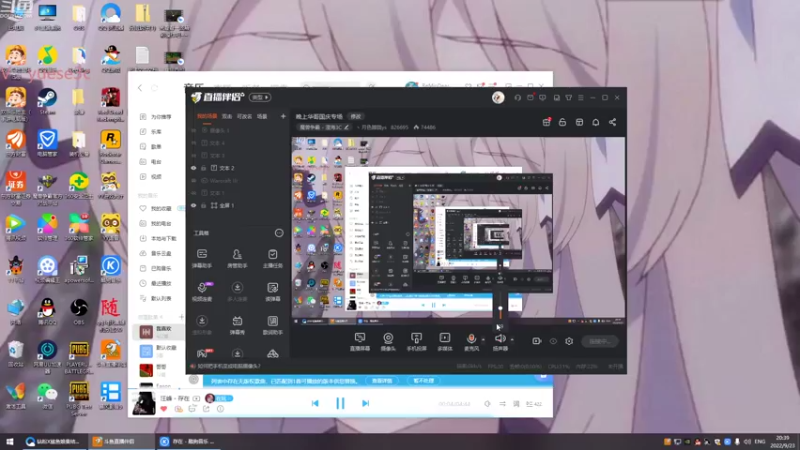Open the streamer avatar in title bar
Image resolution: width=800 pixels, height=450 pixels.
pyautogui.click(x=498, y=97)
